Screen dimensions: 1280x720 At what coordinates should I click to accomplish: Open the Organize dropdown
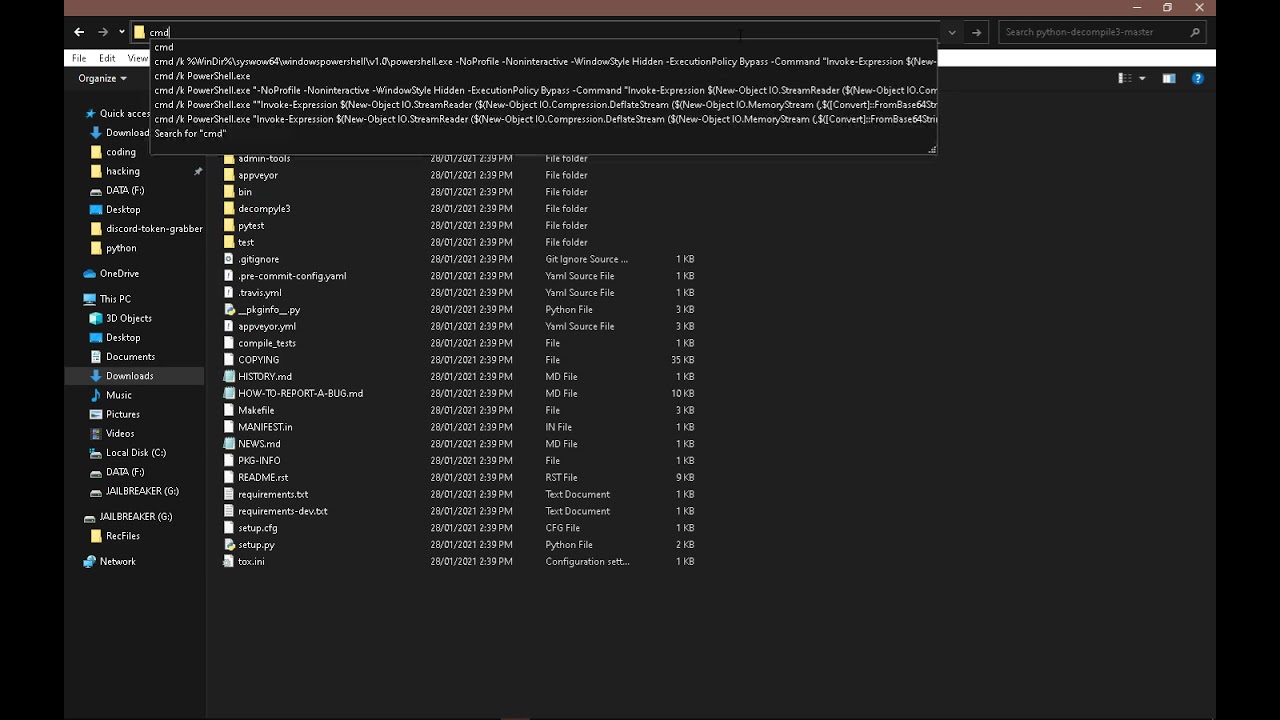click(x=102, y=78)
